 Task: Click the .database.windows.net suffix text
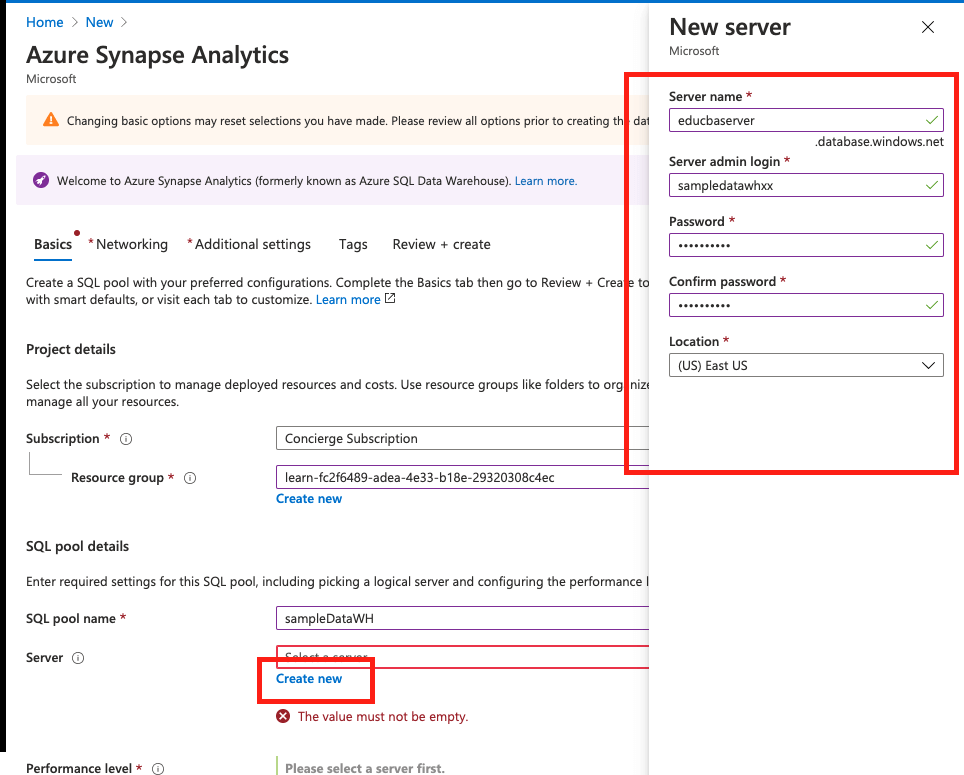click(879, 142)
